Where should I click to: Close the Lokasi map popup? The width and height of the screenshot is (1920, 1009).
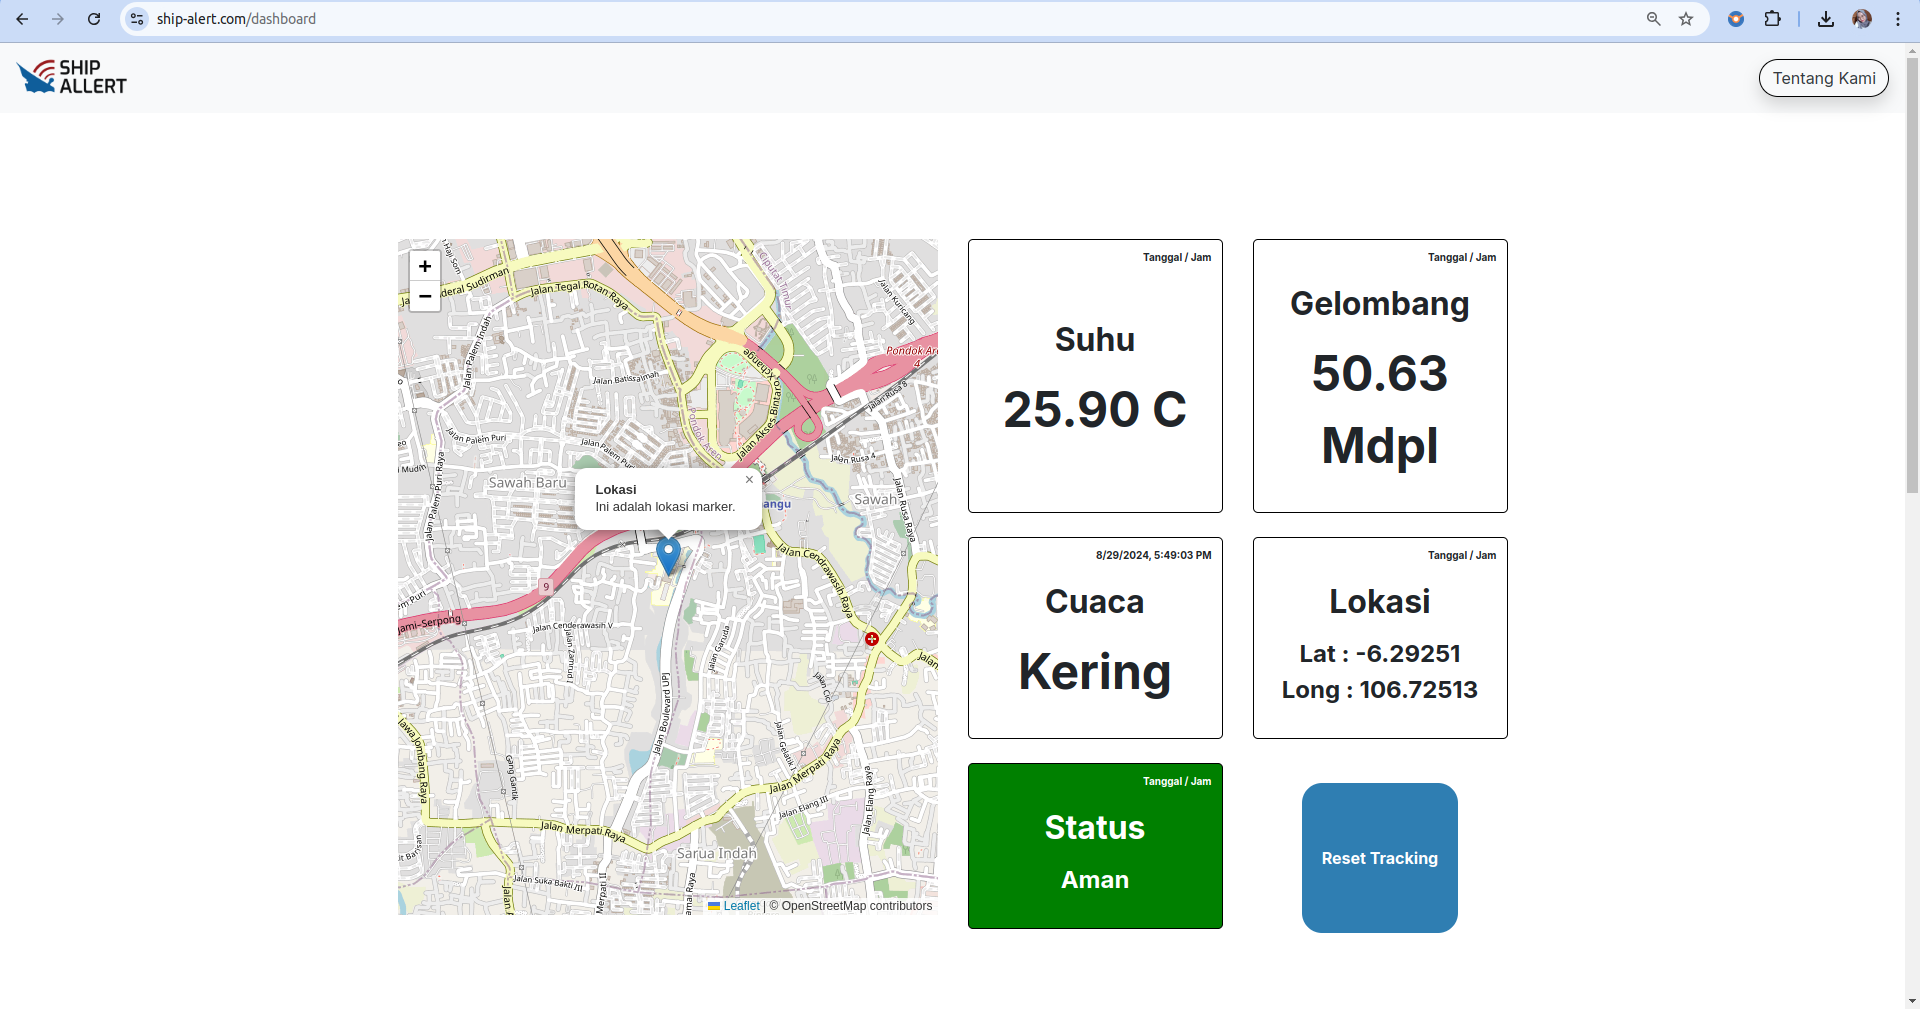tap(749, 480)
